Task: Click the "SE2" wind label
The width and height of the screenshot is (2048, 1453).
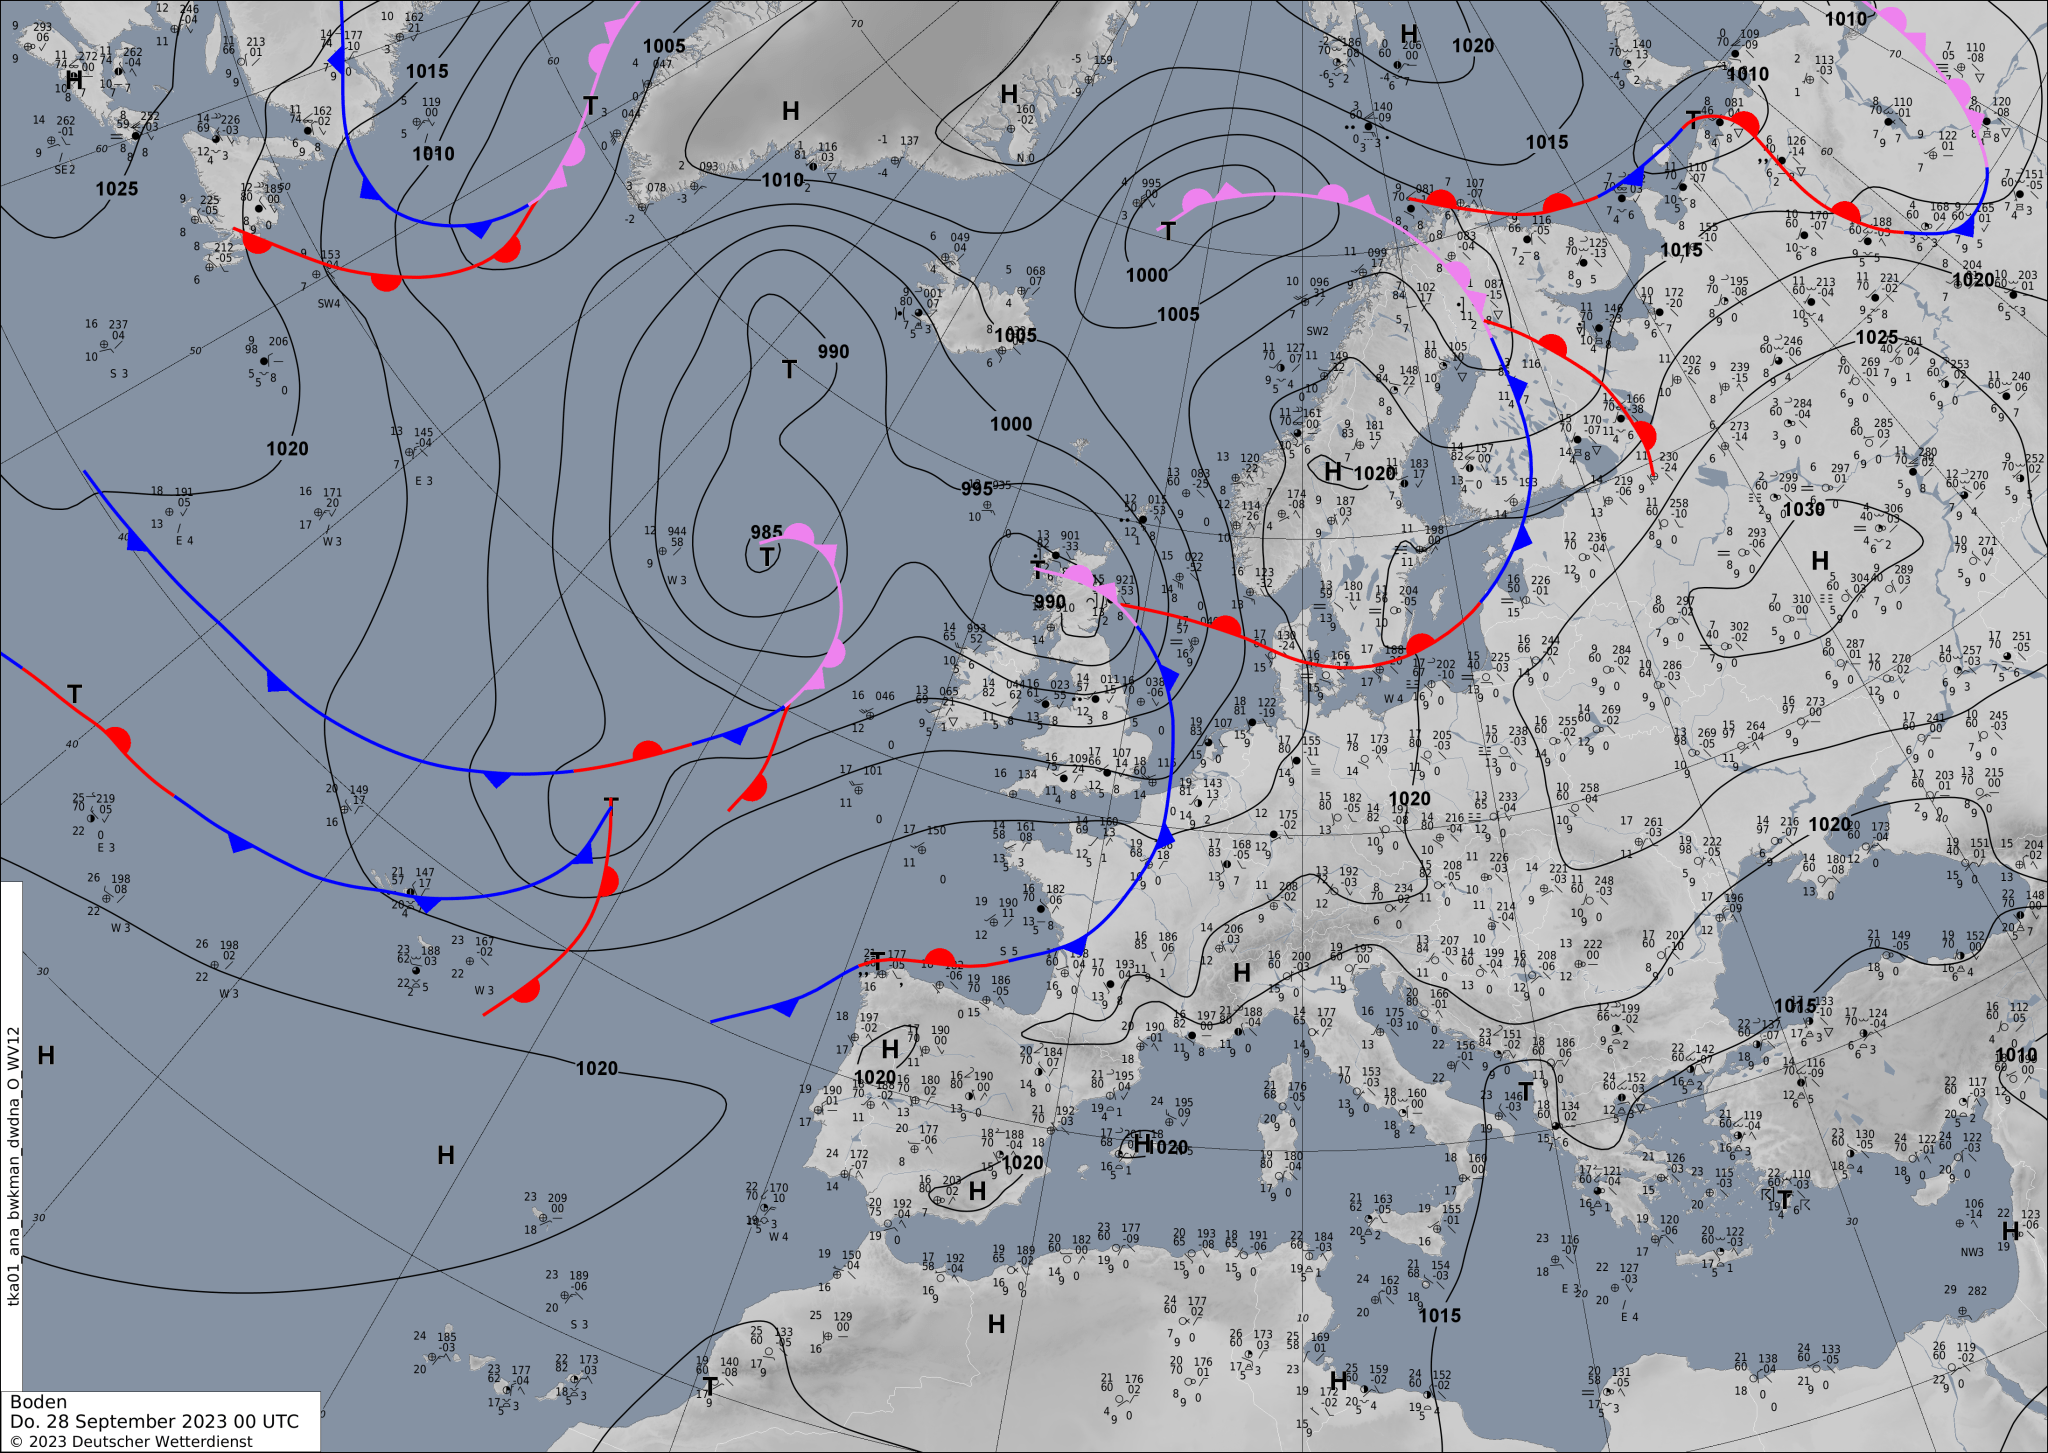Action: (x=64, y=170)
